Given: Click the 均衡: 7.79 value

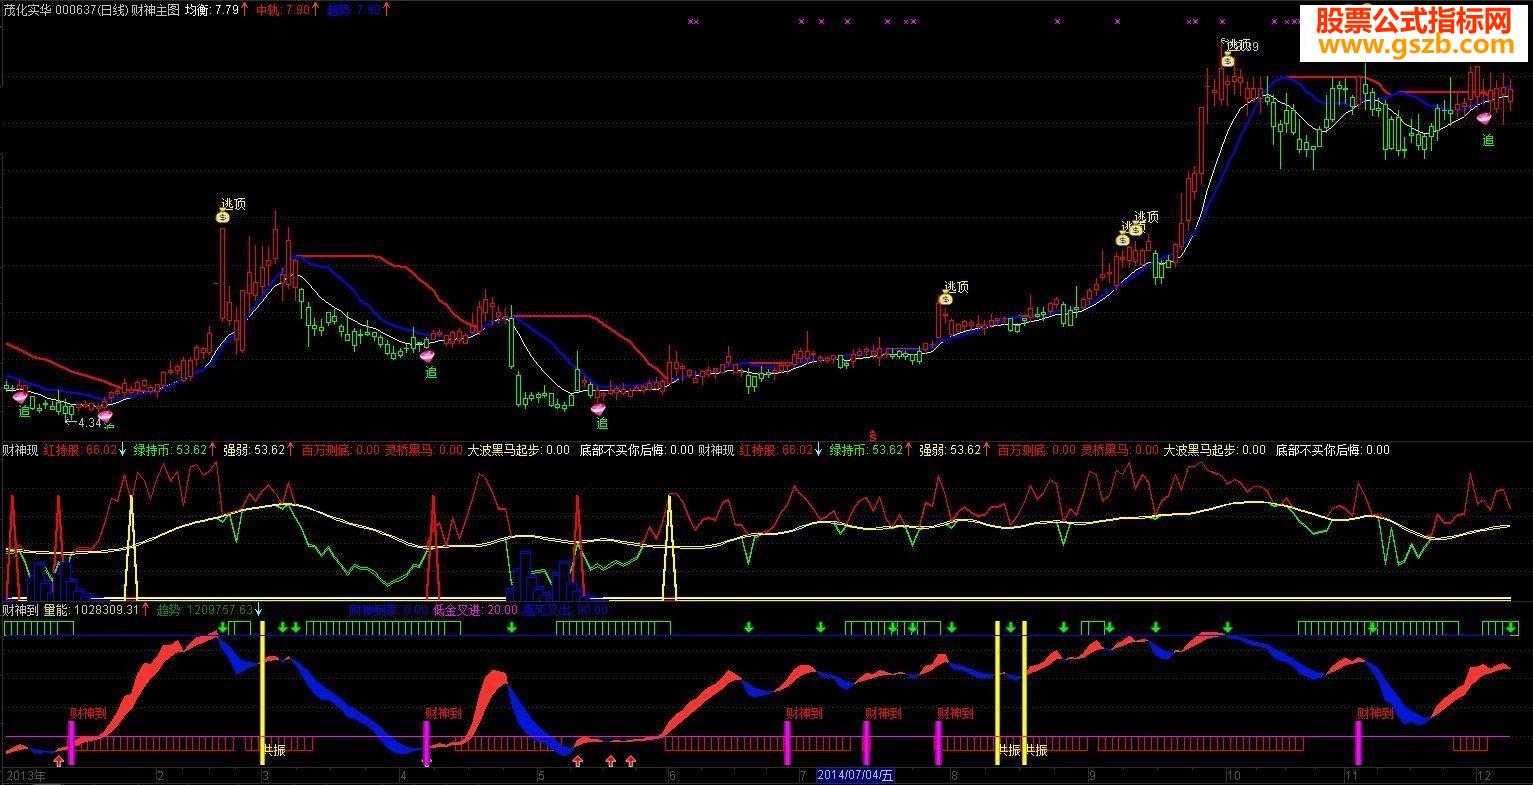Looking at the screenshot, I should 212,9.
